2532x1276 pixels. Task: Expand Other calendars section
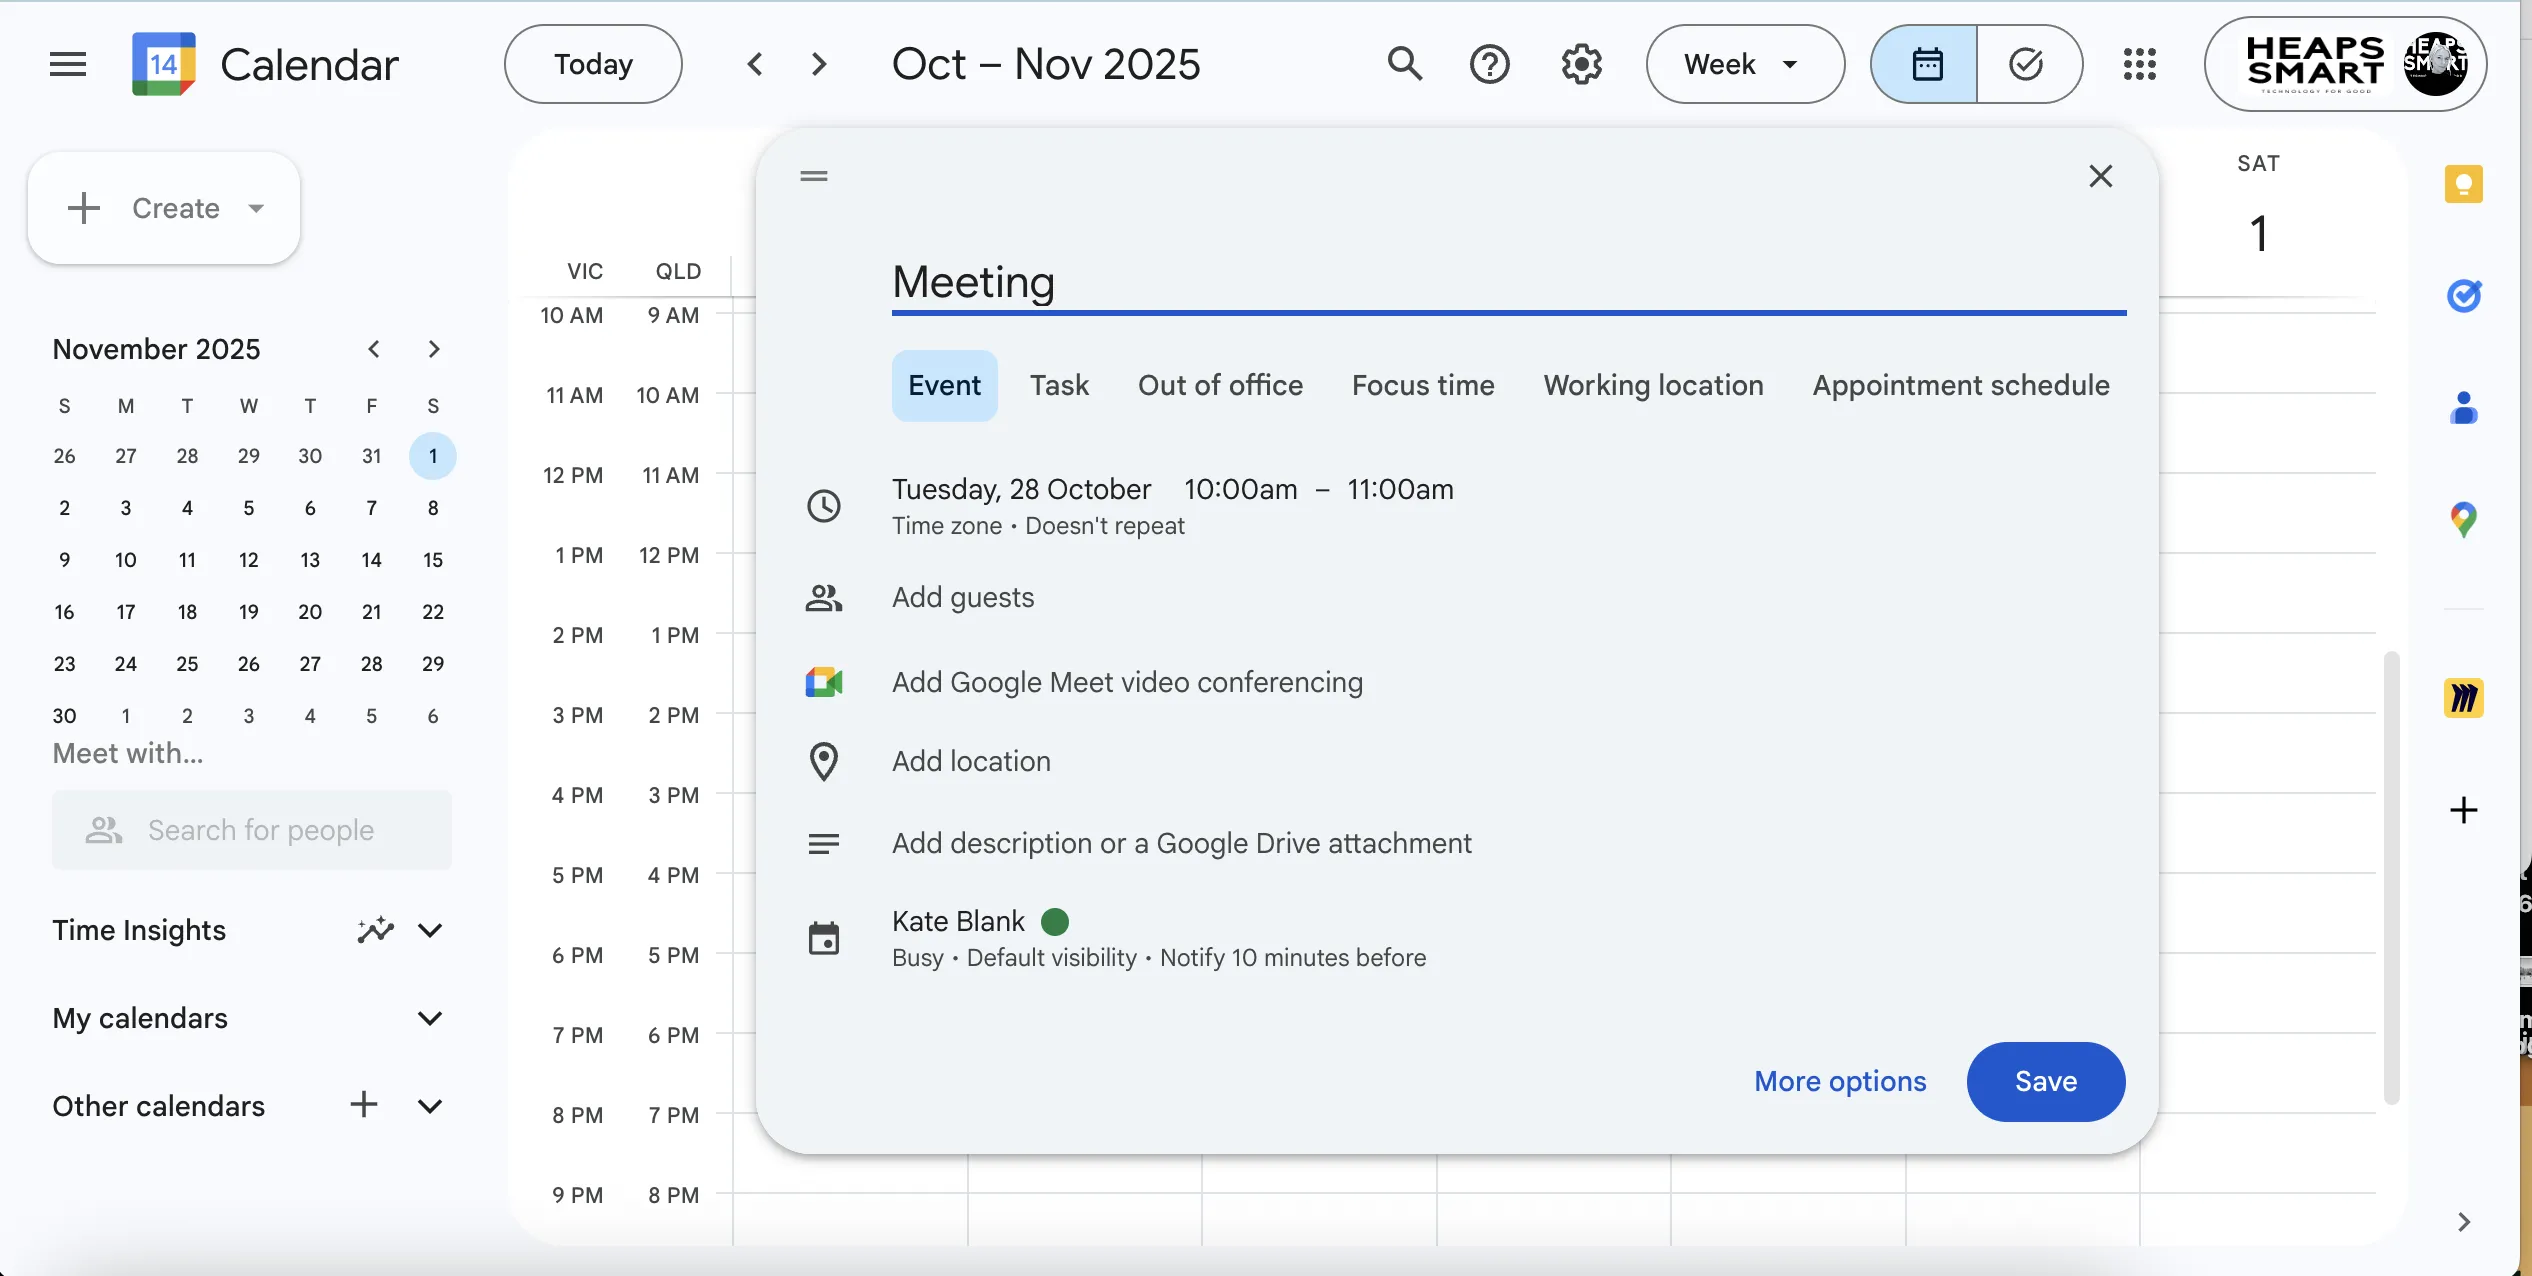(x=430, y=1106)
